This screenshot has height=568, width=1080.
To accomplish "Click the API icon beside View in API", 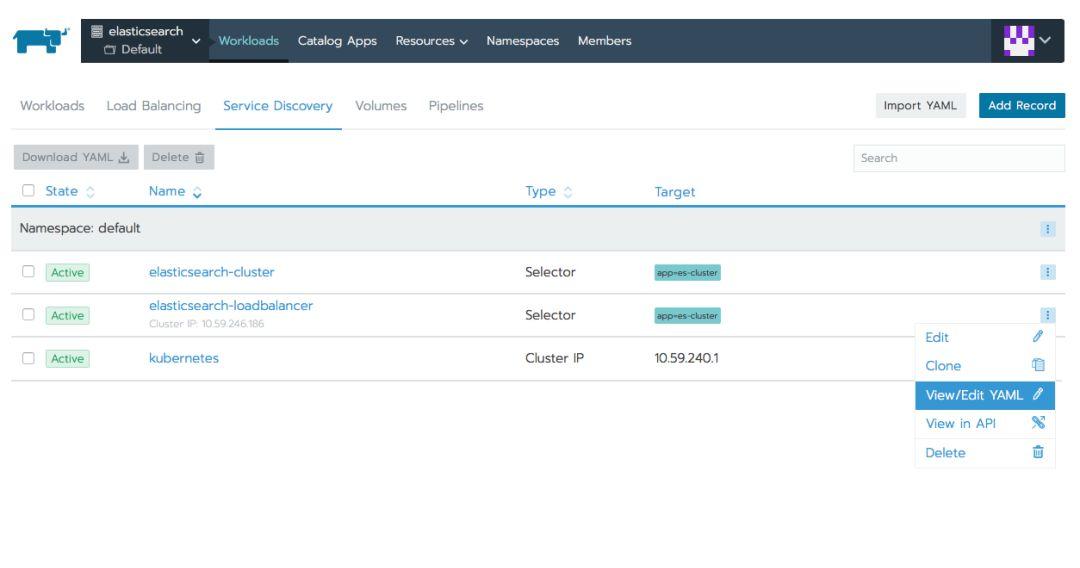I will pos(1038,423).
